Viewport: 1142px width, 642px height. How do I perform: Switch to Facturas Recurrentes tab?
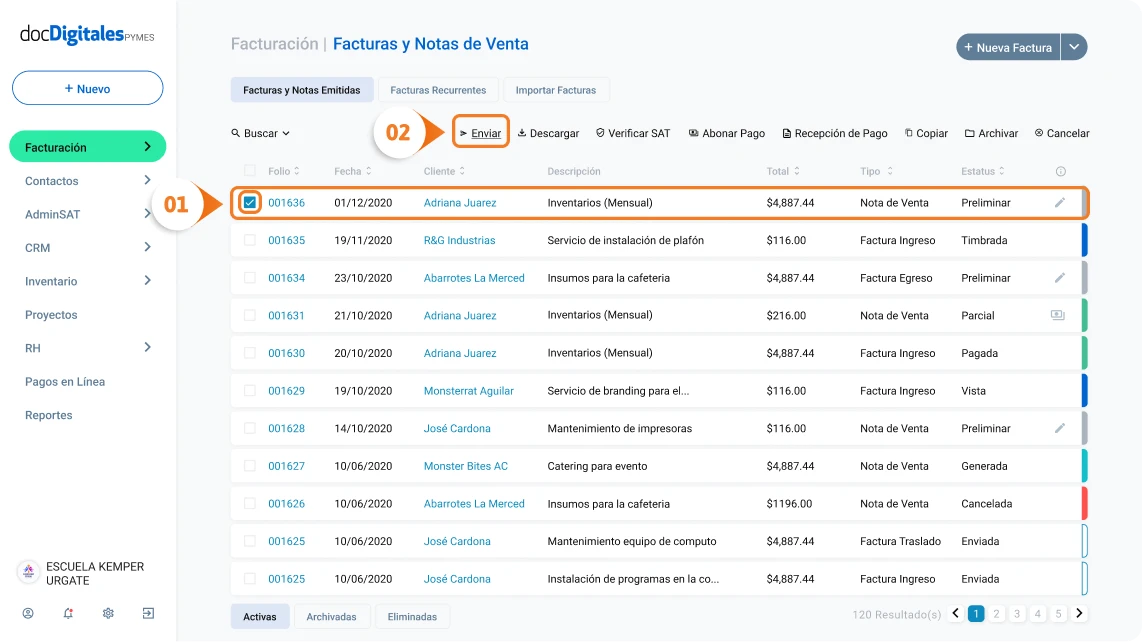(x=438, y=90)
